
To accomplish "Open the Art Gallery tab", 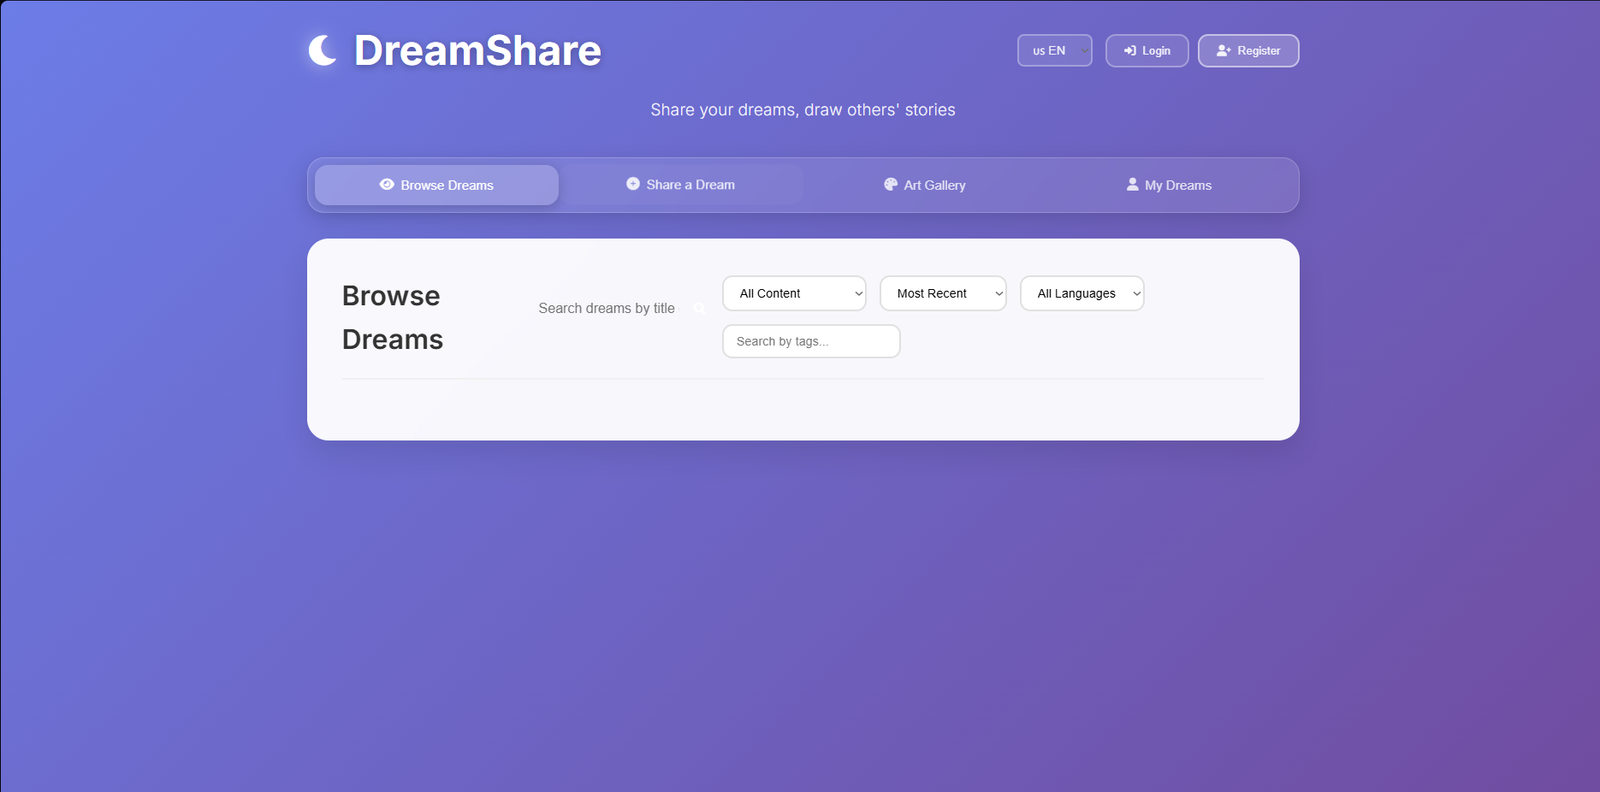I will [925, 185].
